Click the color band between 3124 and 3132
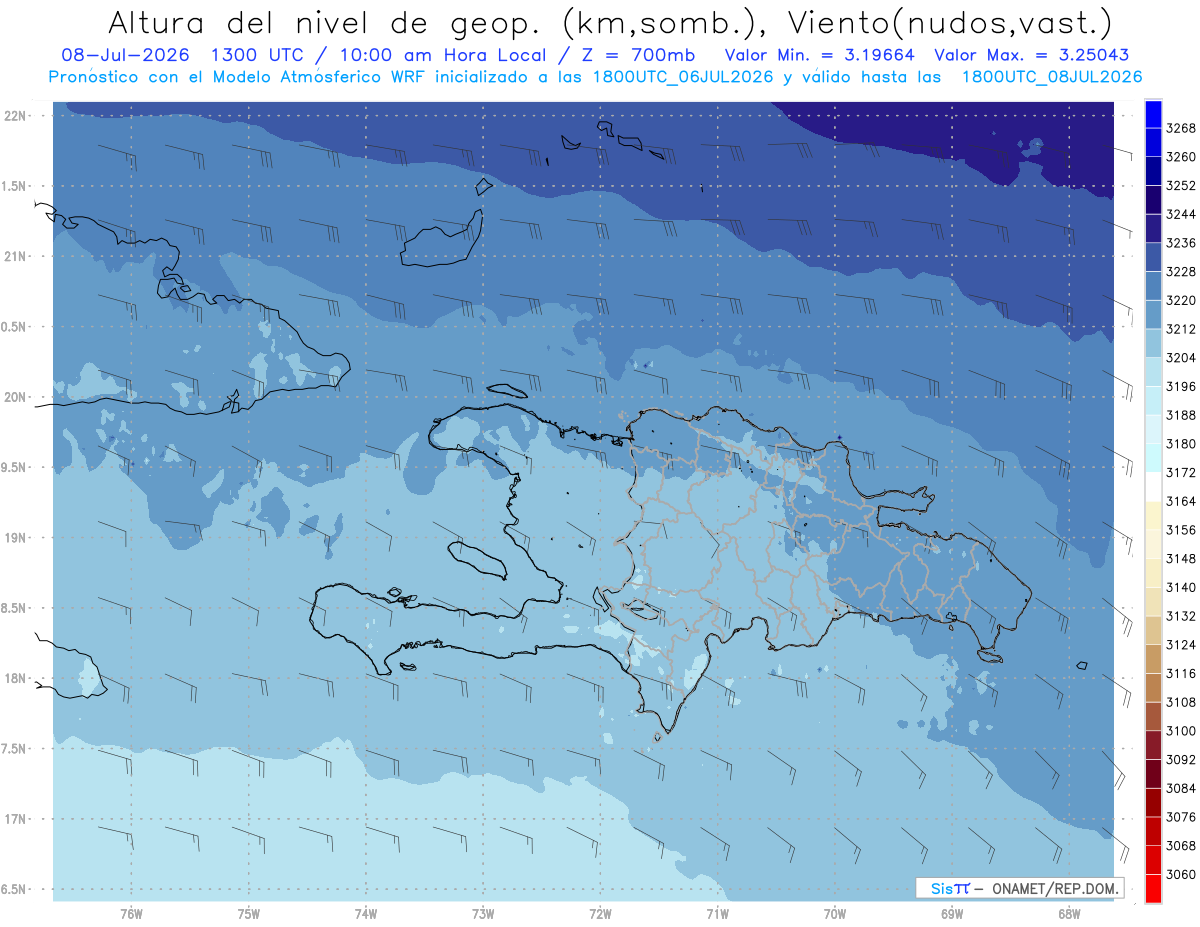 (x=1152, y=630)
